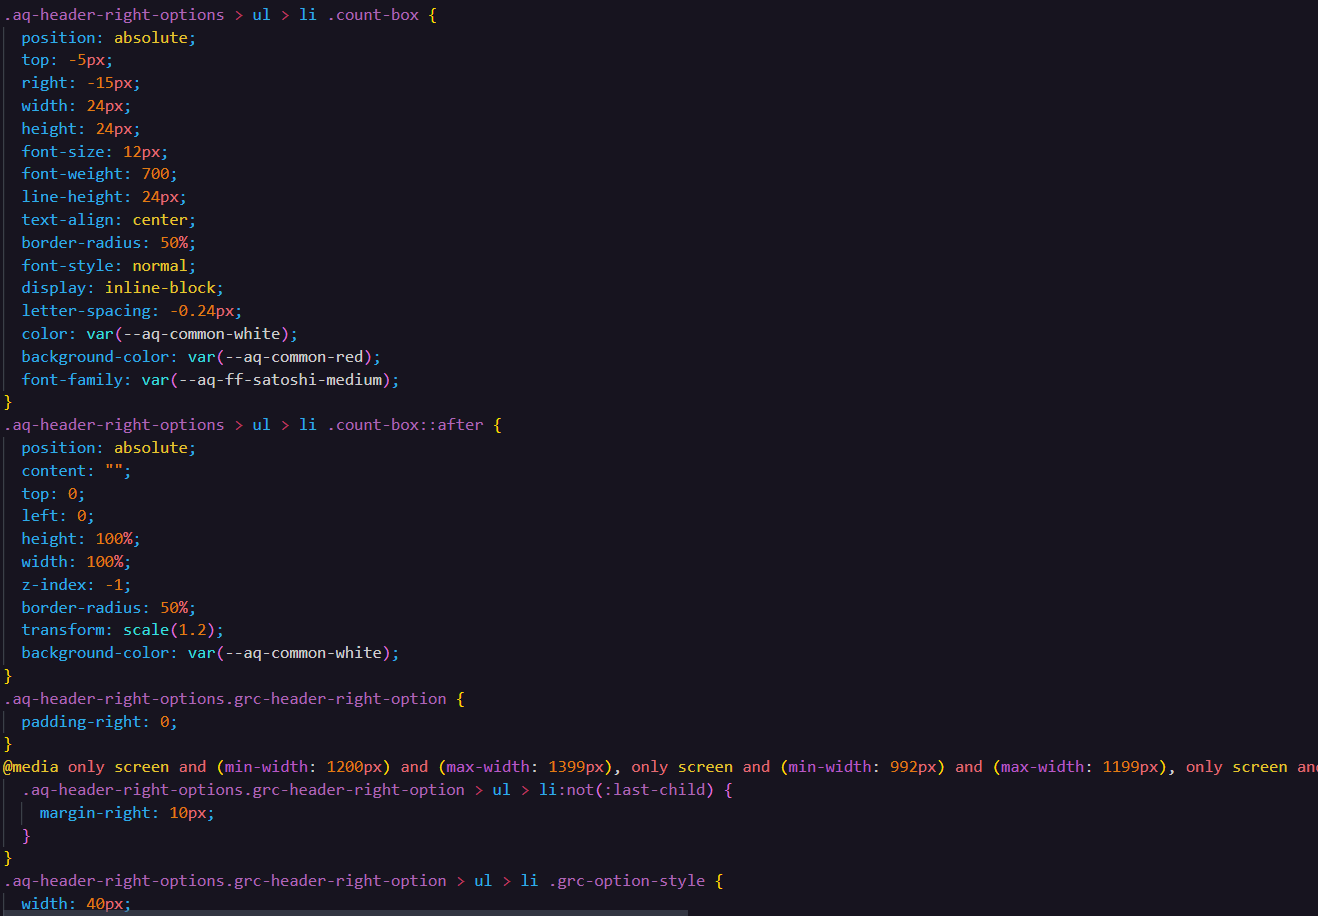Click the li:not(:last-child) selector
The image size is (1318, 916).
625,790
